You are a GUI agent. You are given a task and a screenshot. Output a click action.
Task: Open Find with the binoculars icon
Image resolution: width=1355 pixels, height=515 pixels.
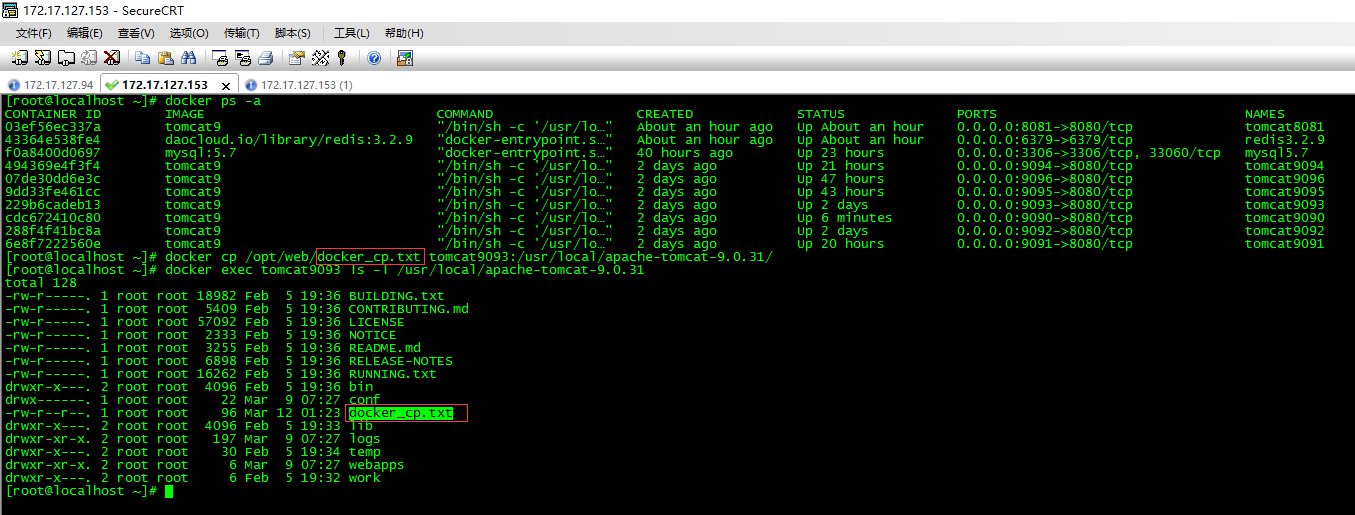coord(189,58)
